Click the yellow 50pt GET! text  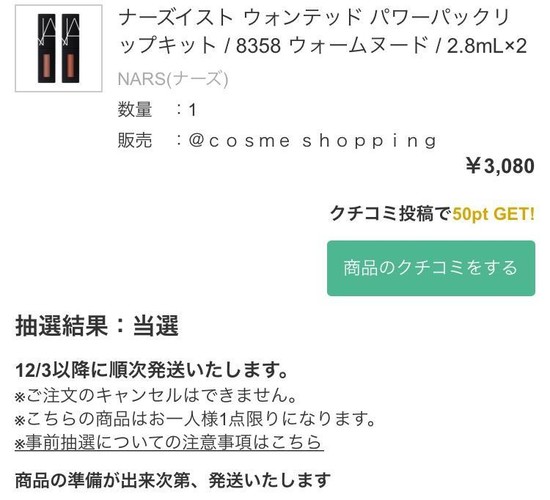[494, 214]
